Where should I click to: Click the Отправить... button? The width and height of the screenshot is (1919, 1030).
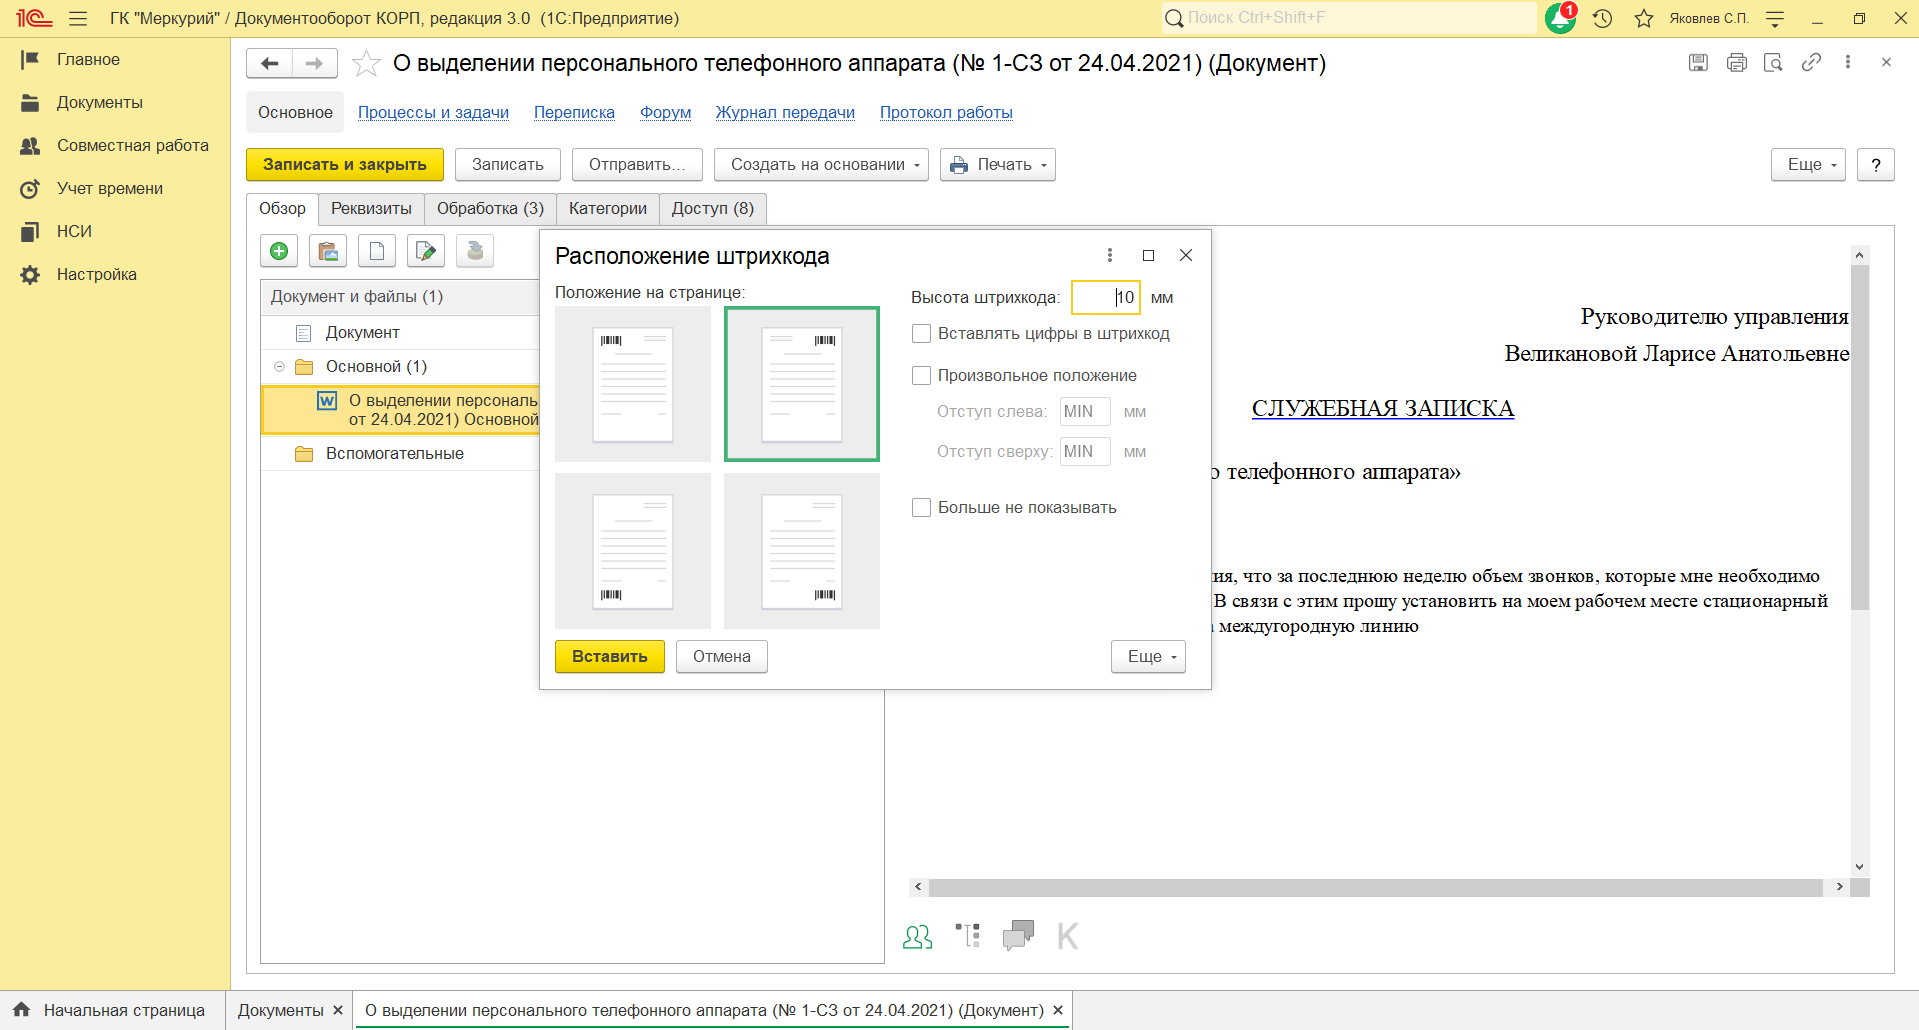pos(637,164)
